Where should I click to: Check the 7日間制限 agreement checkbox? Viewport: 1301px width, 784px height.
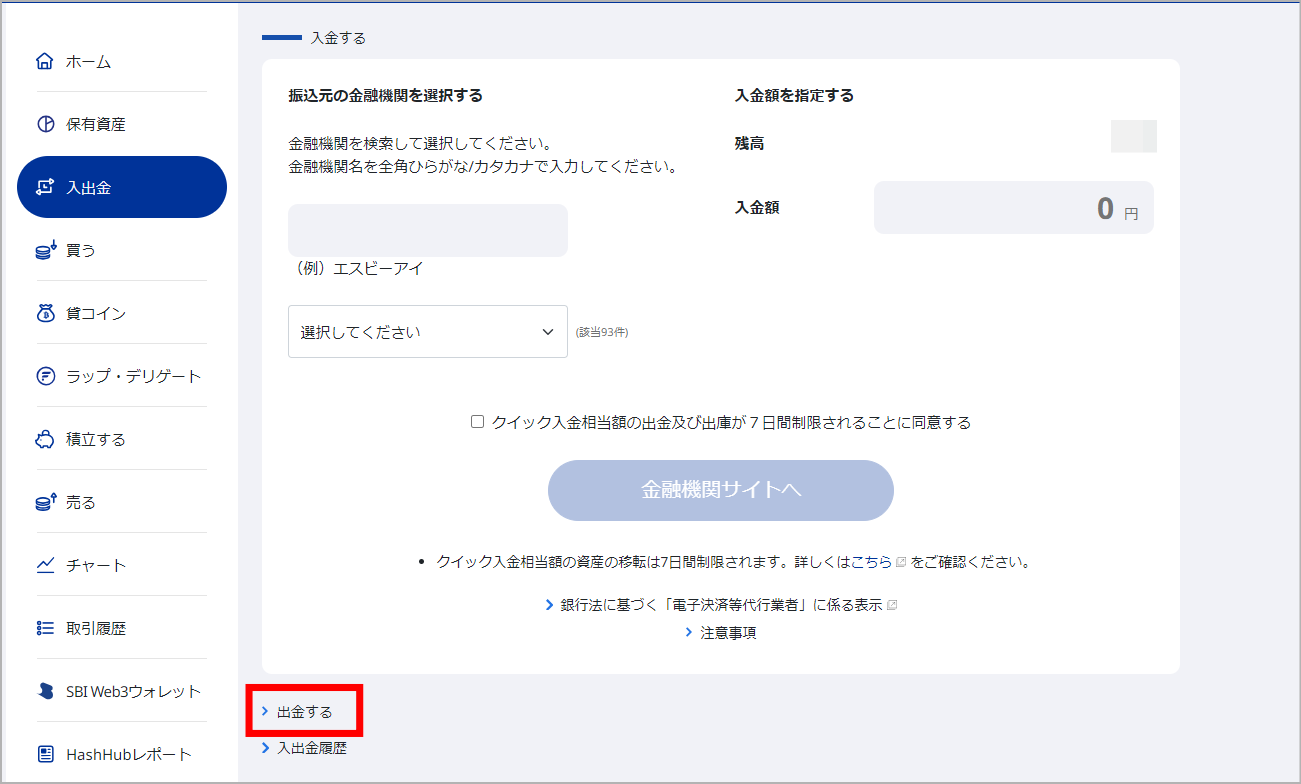click(477, 422)
